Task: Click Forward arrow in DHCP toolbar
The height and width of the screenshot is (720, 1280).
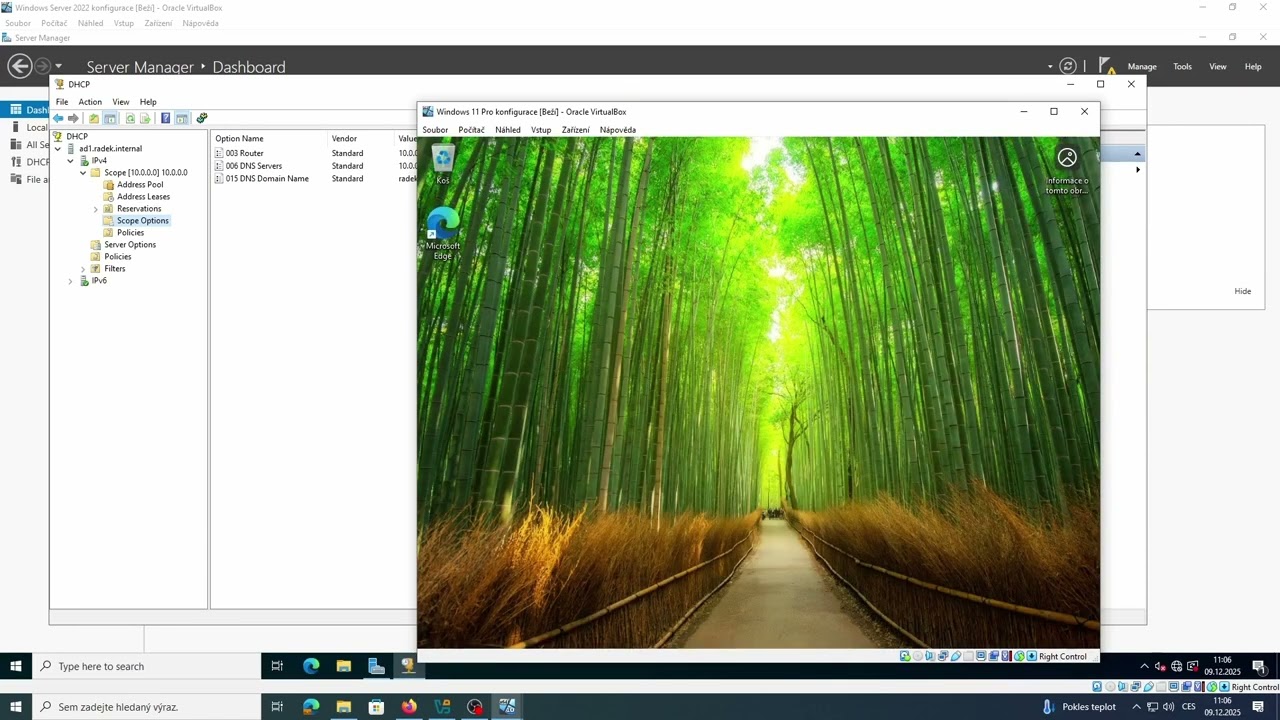Action: [x=73, y=118]
